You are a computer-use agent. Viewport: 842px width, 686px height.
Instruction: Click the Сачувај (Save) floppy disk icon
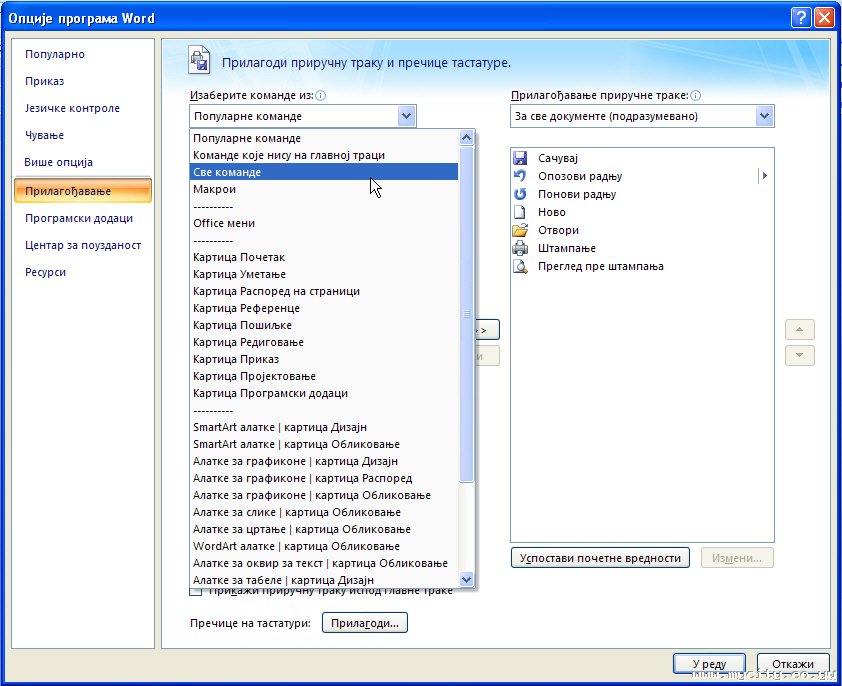tap(520, 158)
